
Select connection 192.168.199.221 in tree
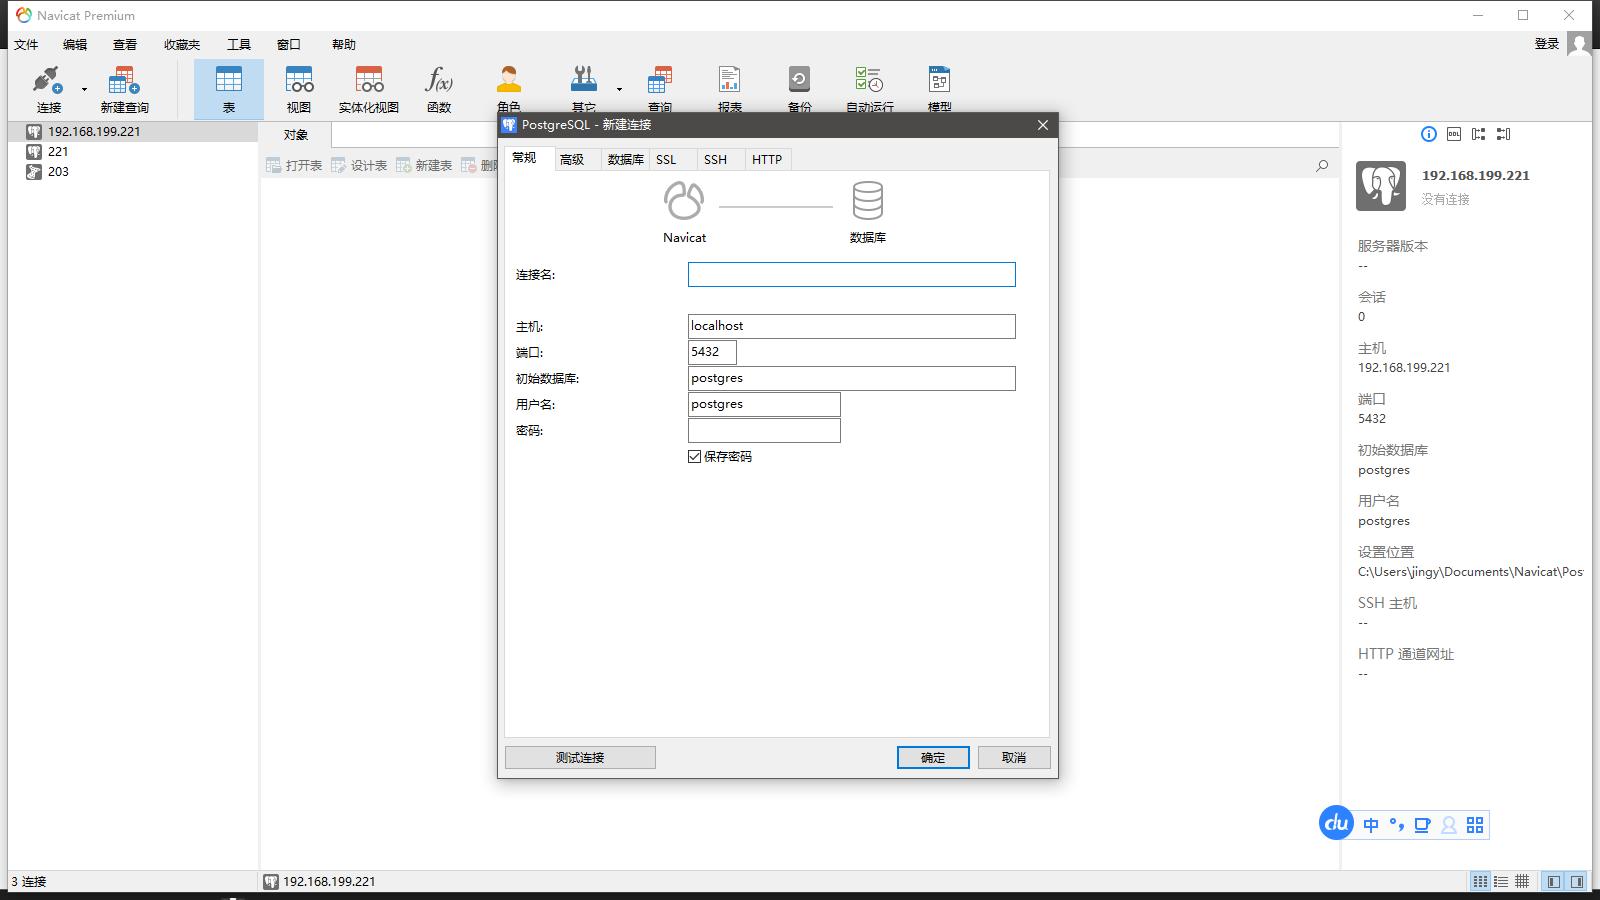click(x=133, y=131)
